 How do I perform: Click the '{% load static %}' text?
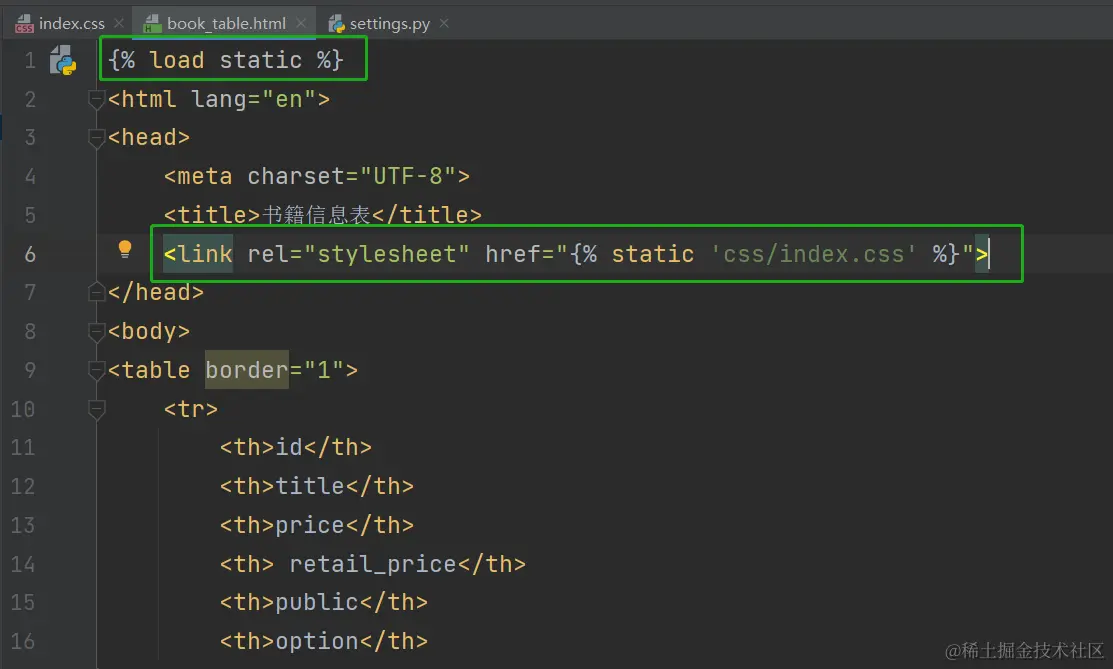(x=226, y=60)
